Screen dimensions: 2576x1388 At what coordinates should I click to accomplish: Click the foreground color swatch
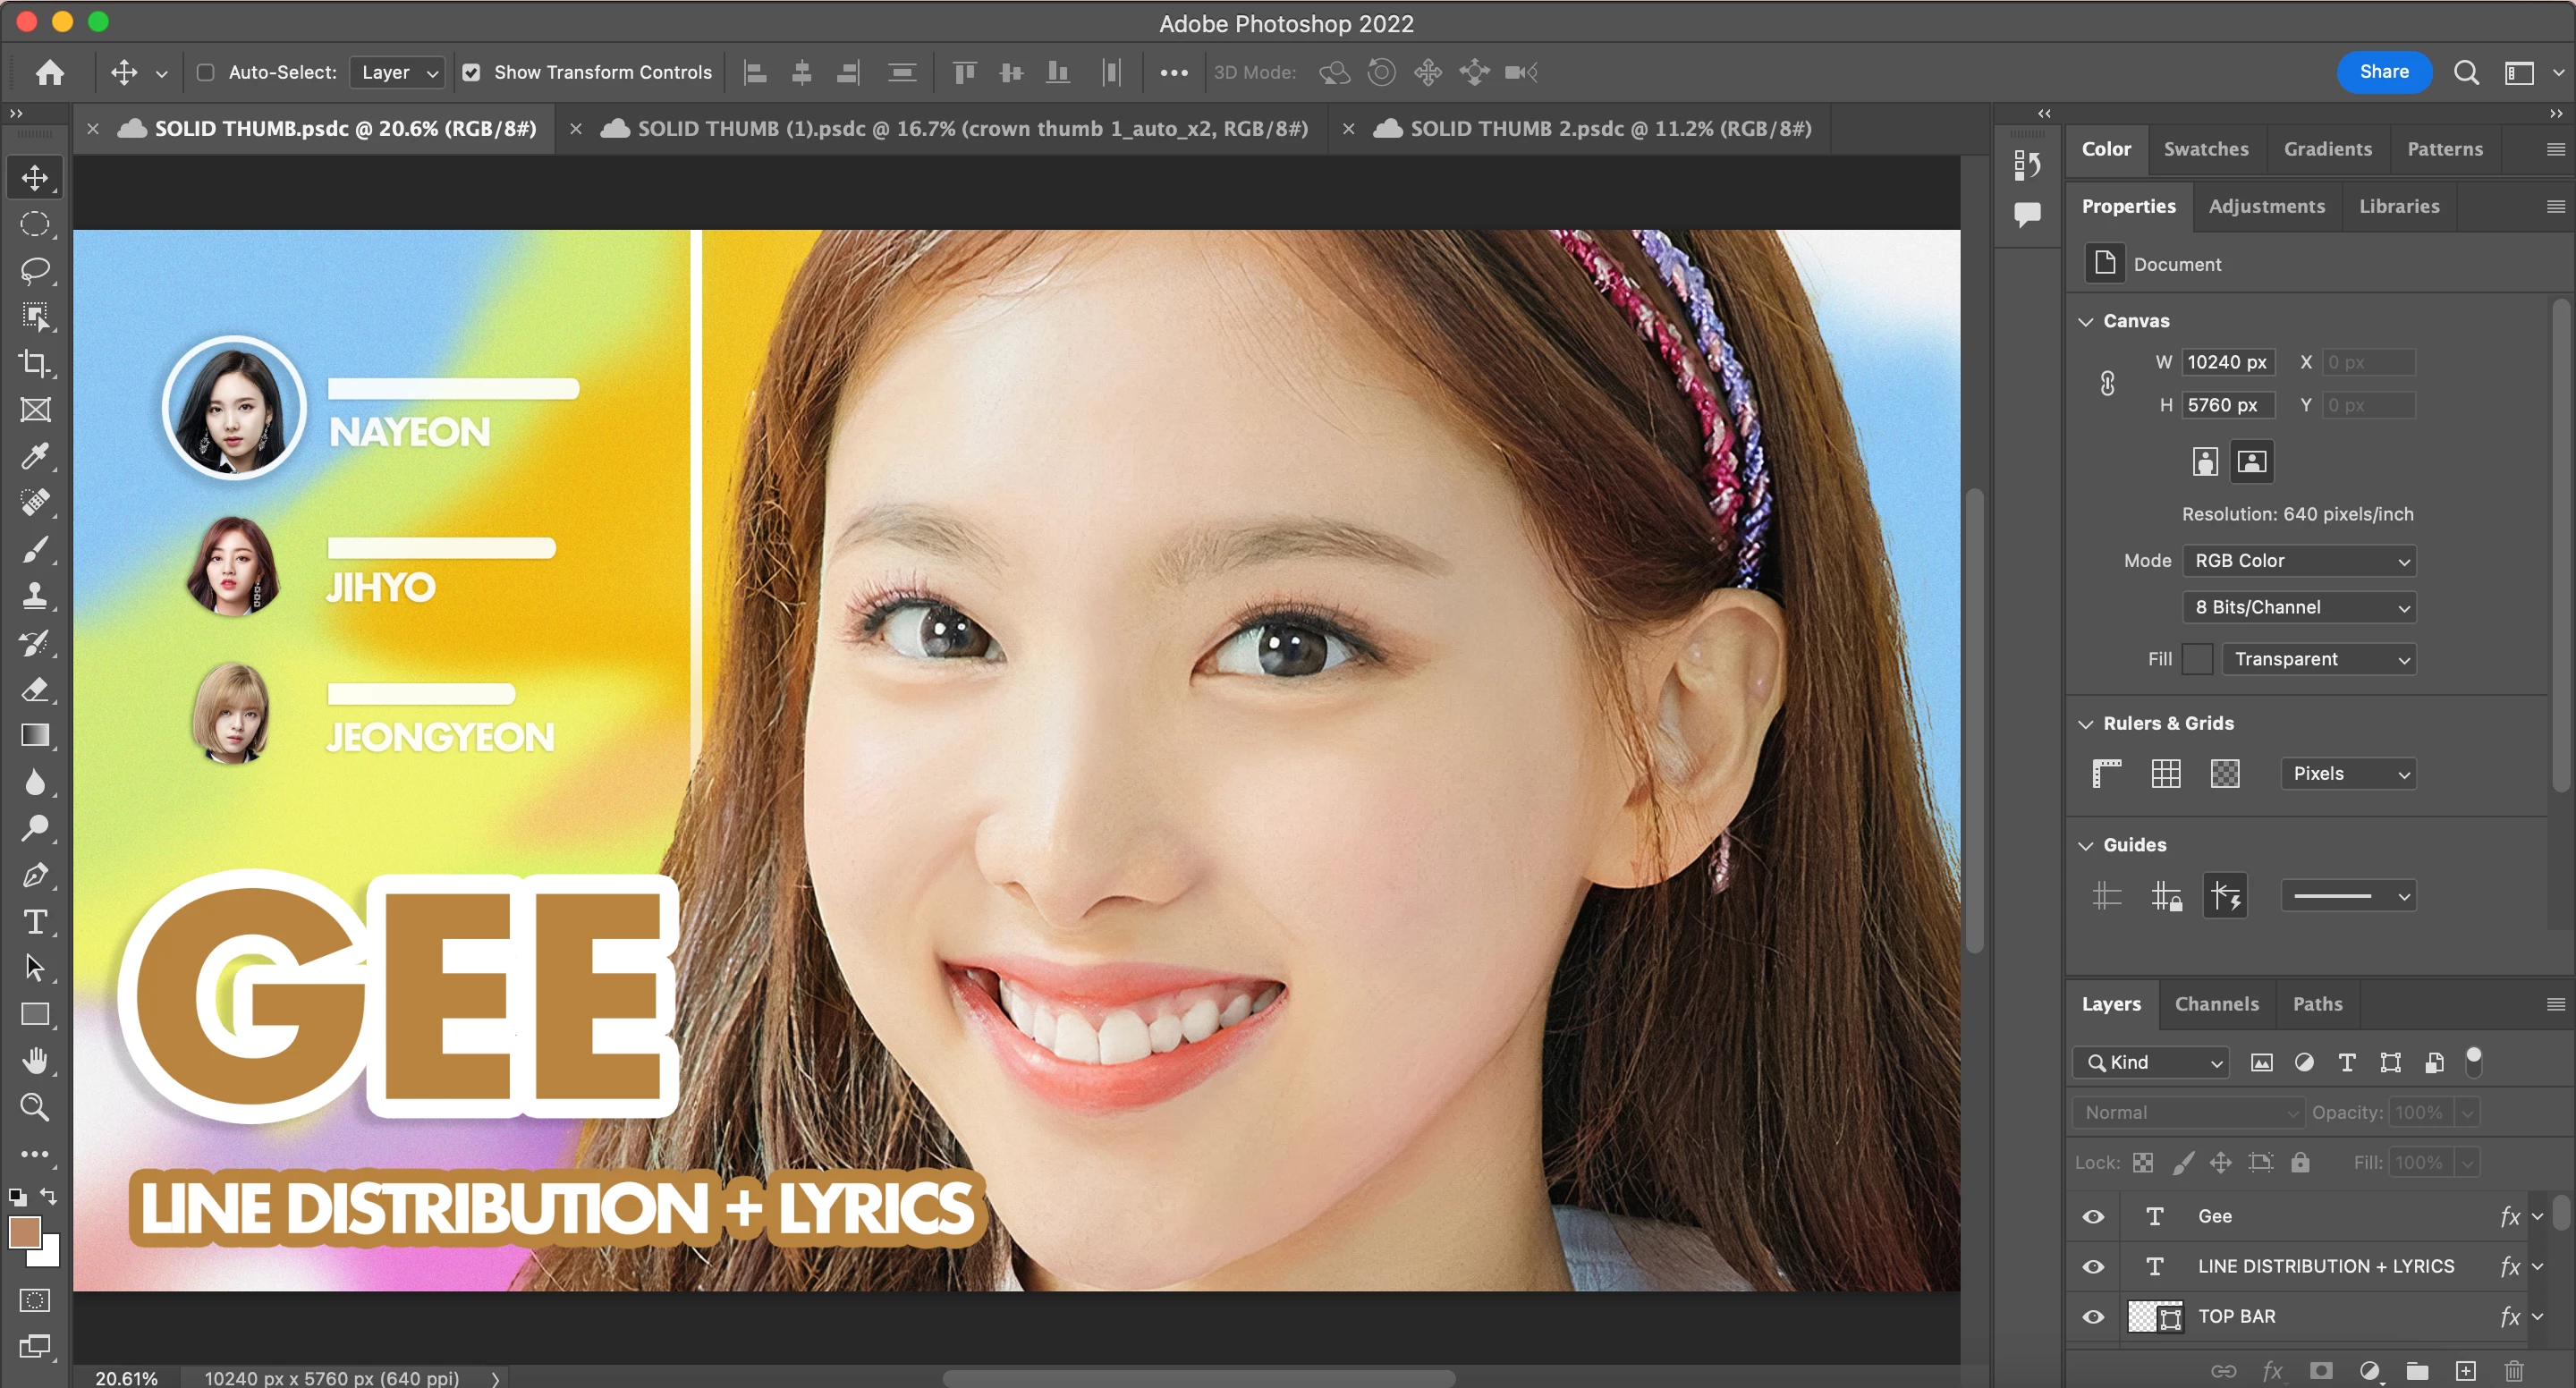24,1232
